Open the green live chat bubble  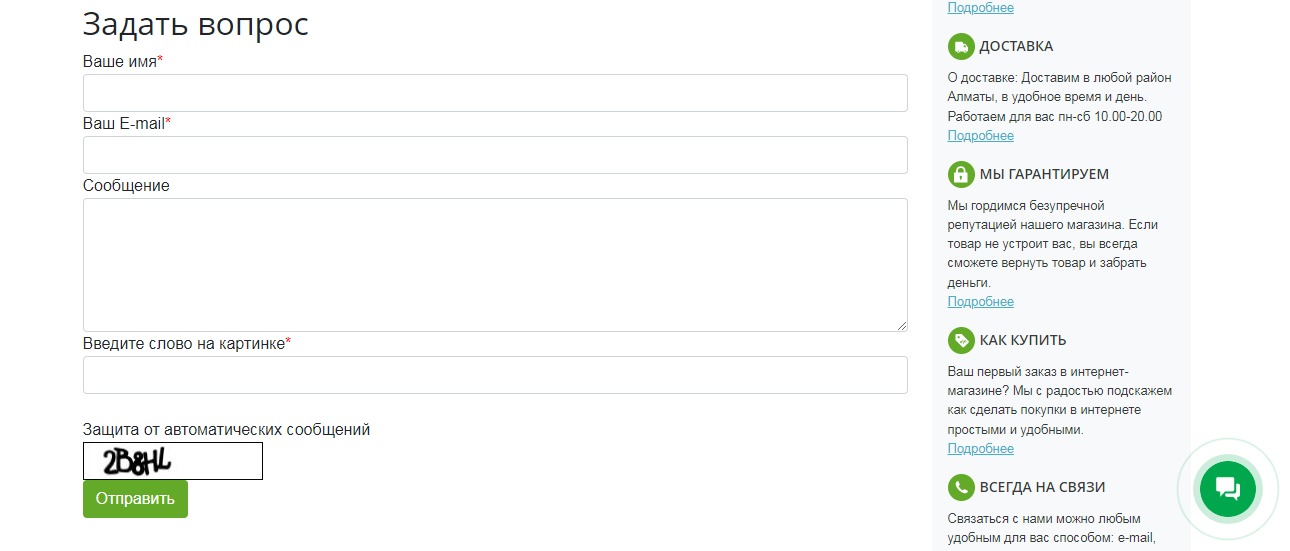(x=1227, y=489)
